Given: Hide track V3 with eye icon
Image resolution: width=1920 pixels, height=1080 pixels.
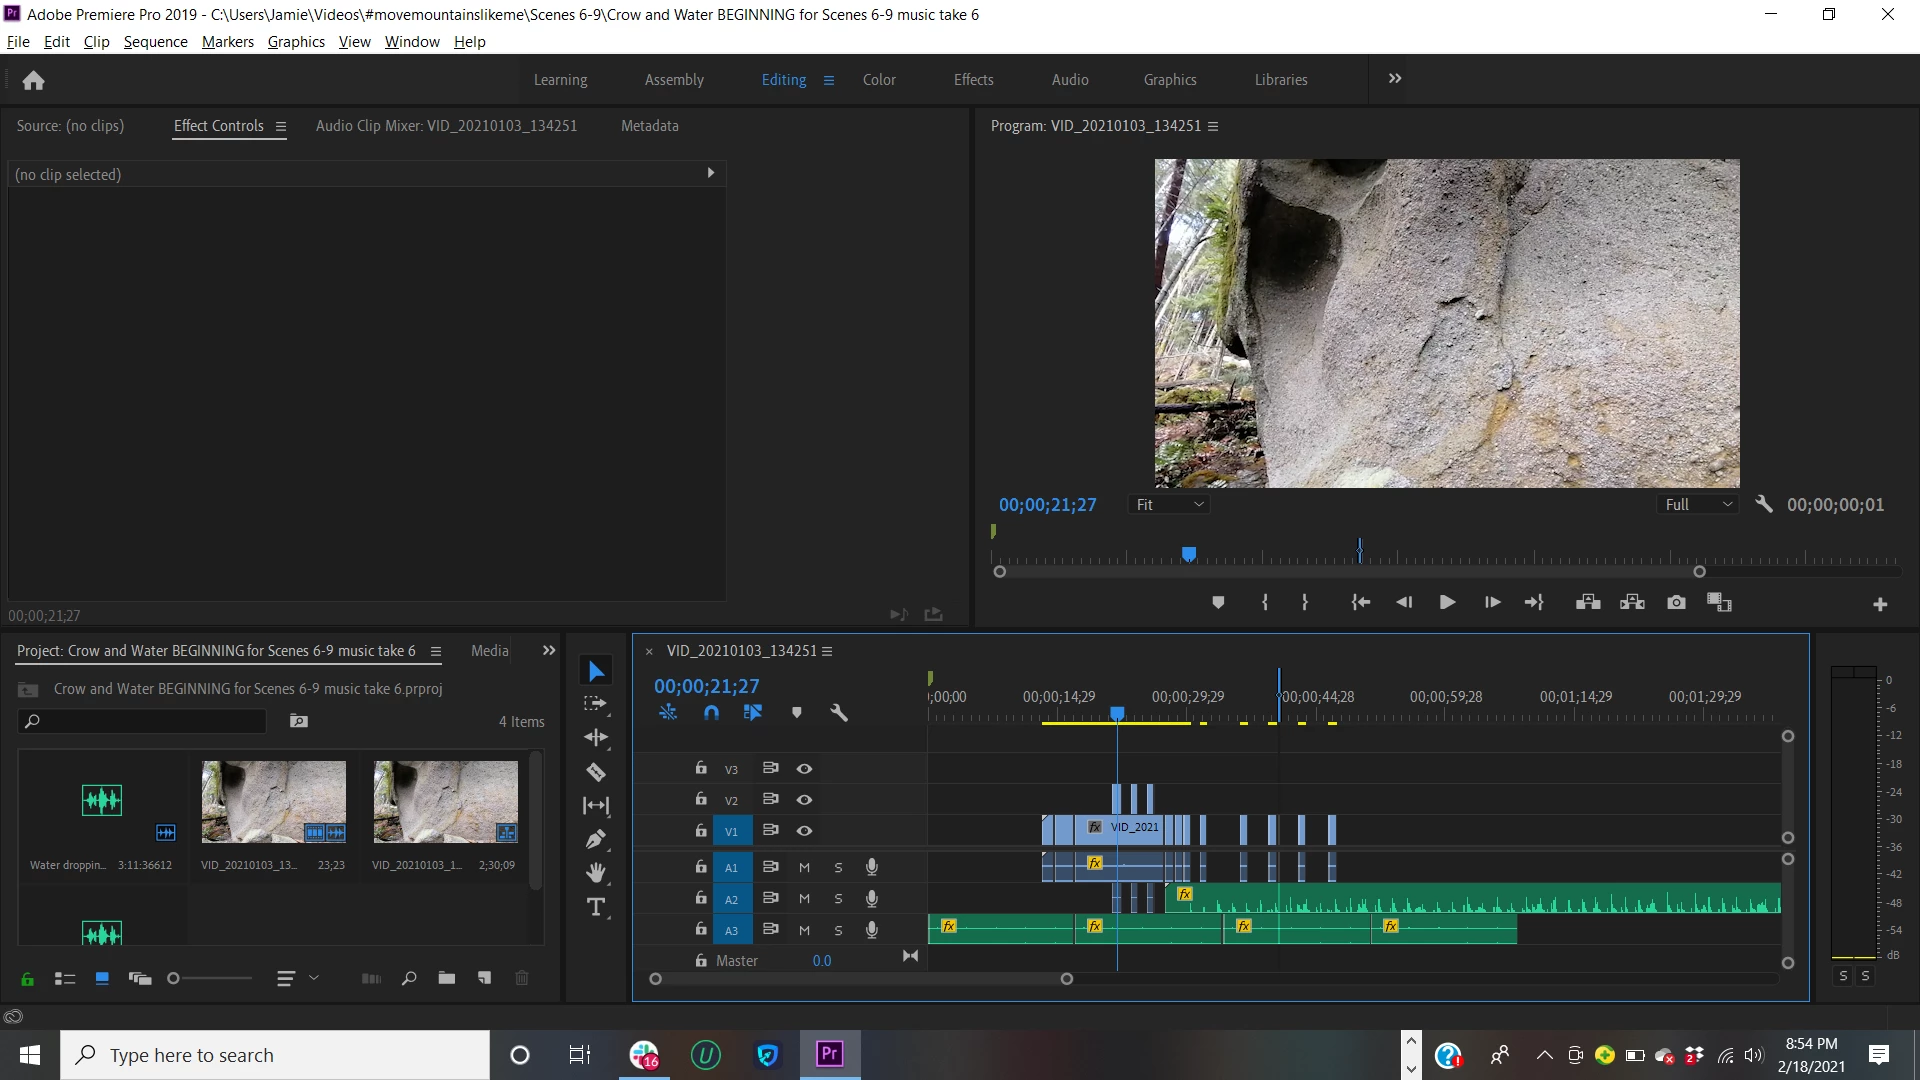Looking at the screenshot, I should click(x=804, y=768).
